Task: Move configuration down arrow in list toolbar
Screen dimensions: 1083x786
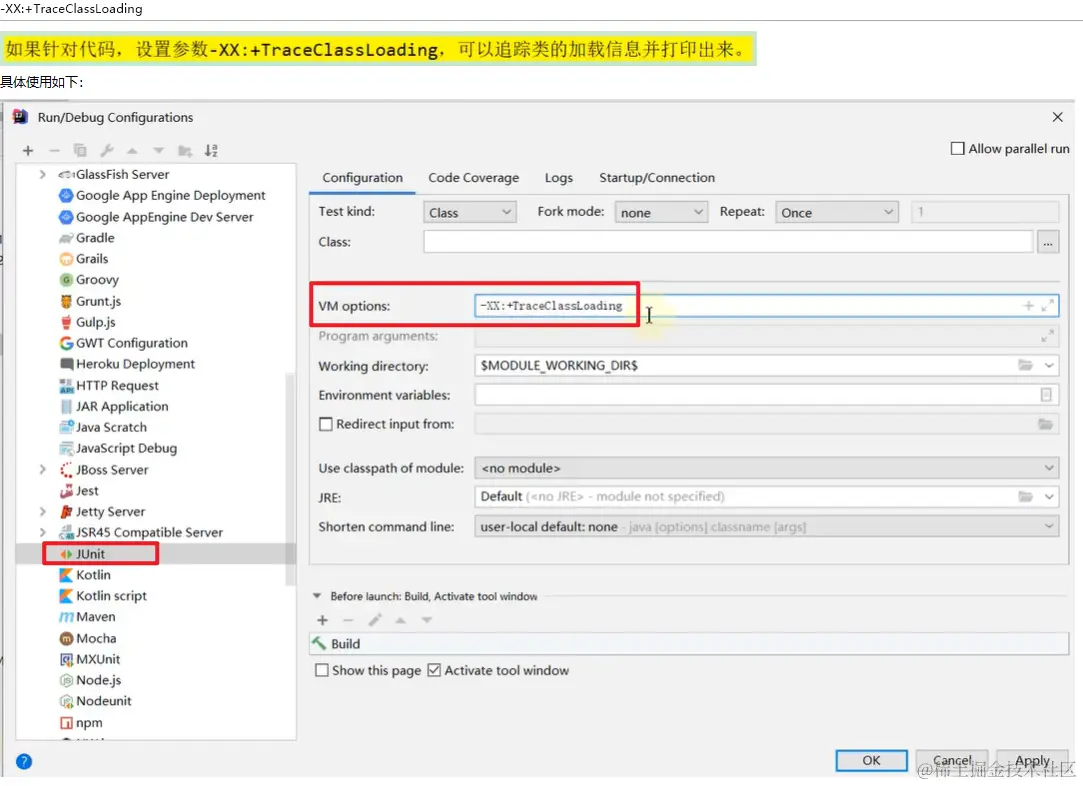Action: pos(159,151)
